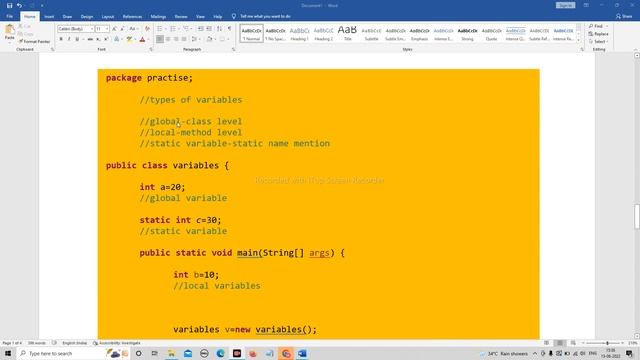Click Accessibility: Investigate in status bar
Screen dimensions: 640x360
point(117,343)
